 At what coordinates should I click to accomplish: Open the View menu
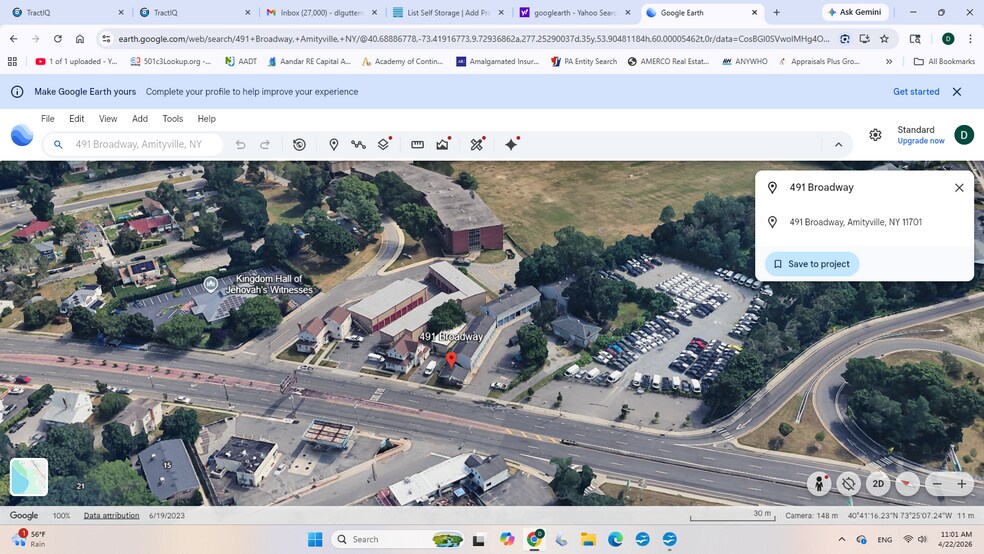coord(108,119)
